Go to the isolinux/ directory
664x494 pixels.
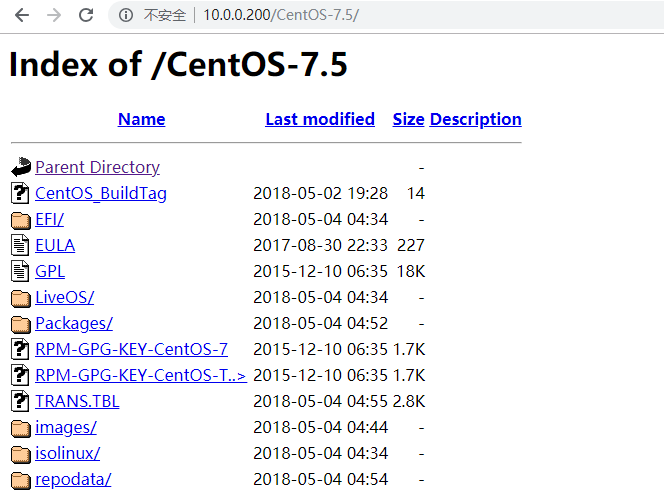pyautogui.click(x=67, y=453)
